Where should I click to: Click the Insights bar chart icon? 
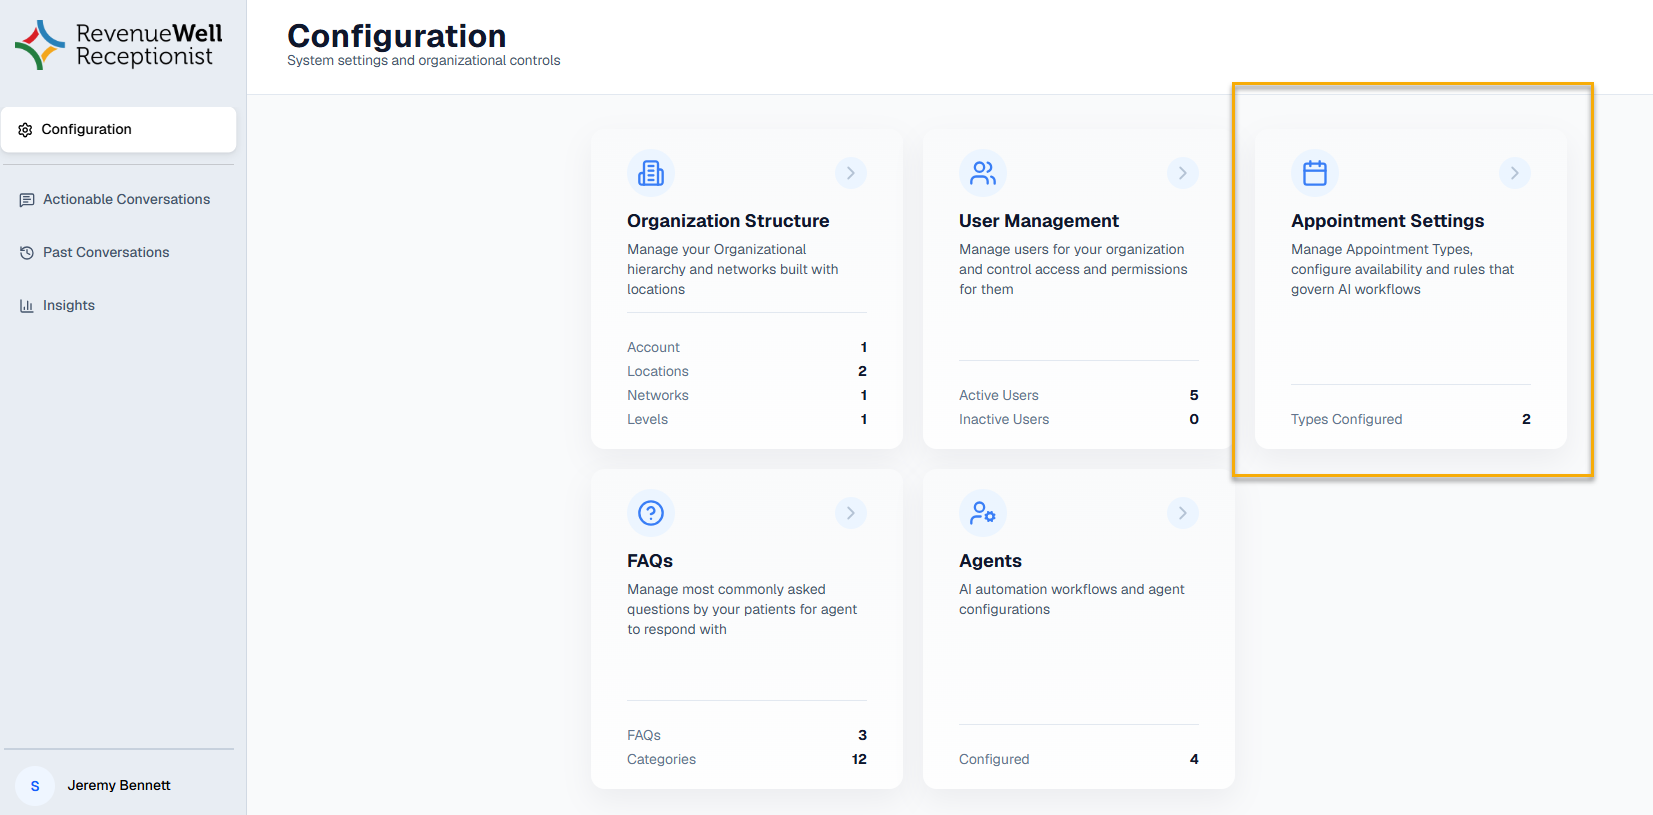(x=27, y=306)
